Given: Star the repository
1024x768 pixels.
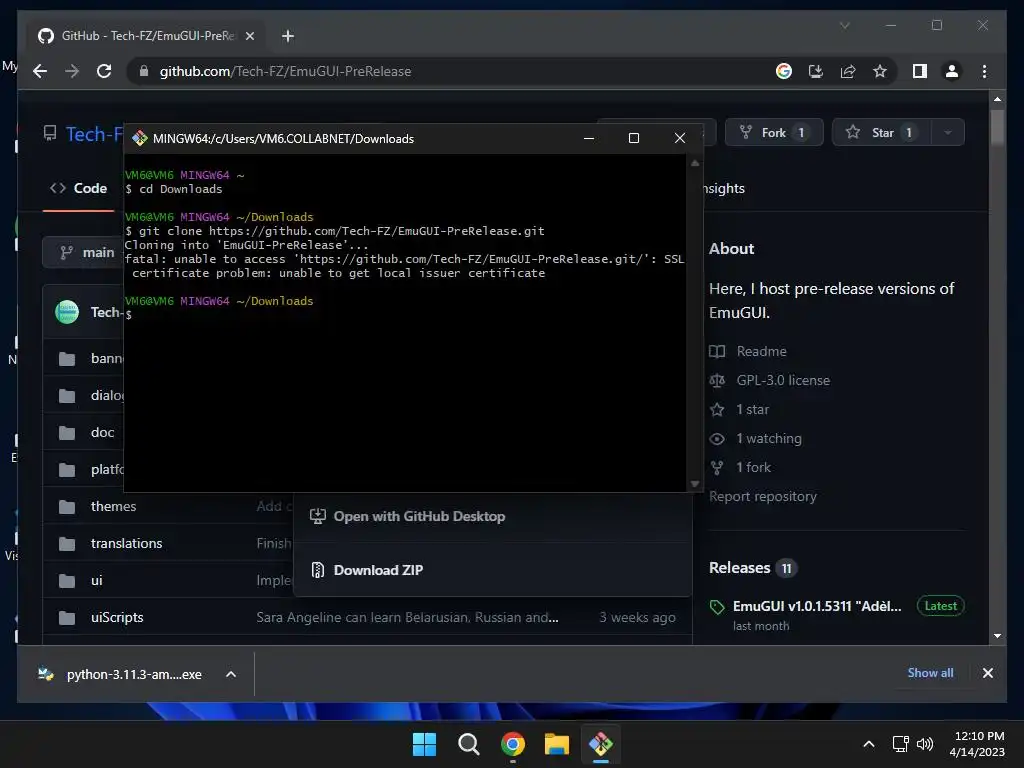Looking at the screenshot, I should (882, 133).
